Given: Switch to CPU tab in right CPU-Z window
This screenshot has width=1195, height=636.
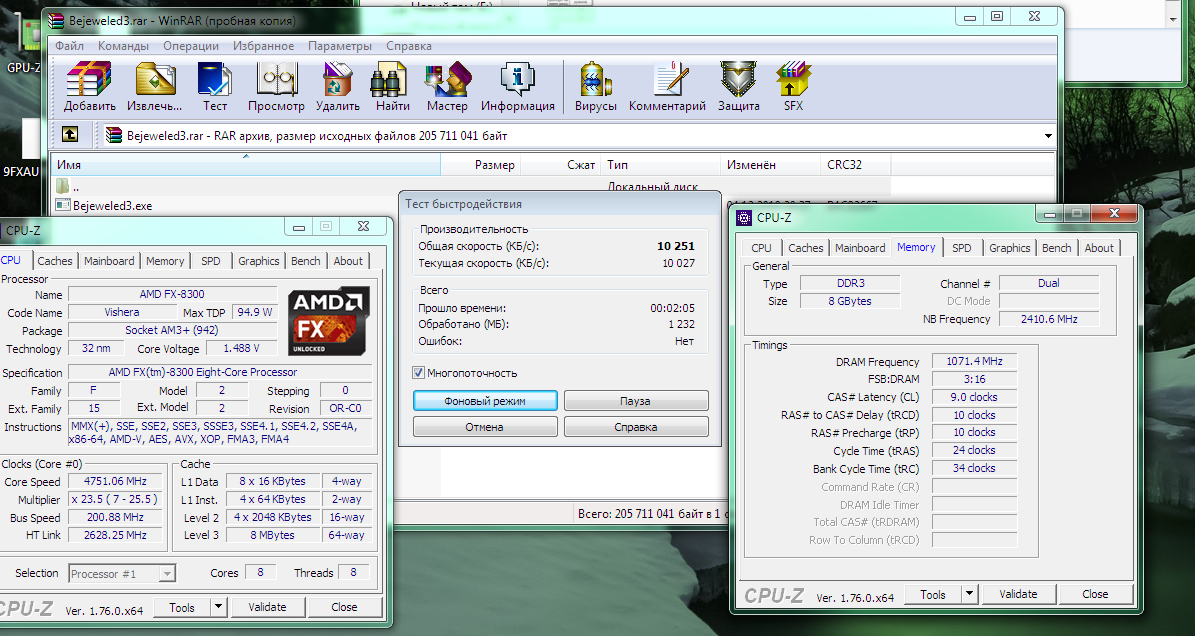Looking at the screenshot, I should coord(761,248).
